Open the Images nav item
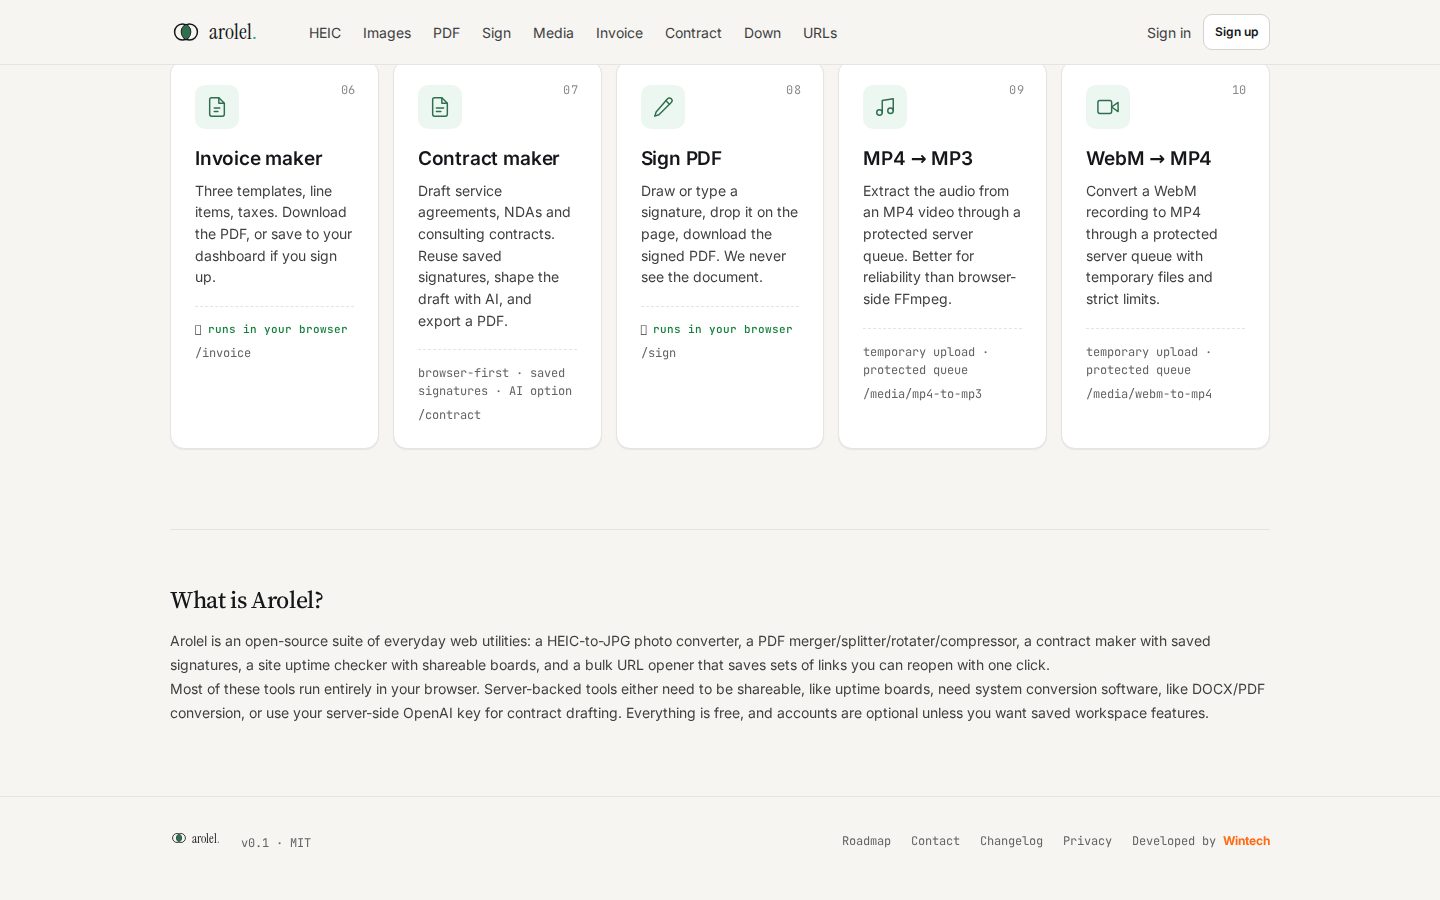The width and height of the screenshot is (1440, 900). click(387, 33)
